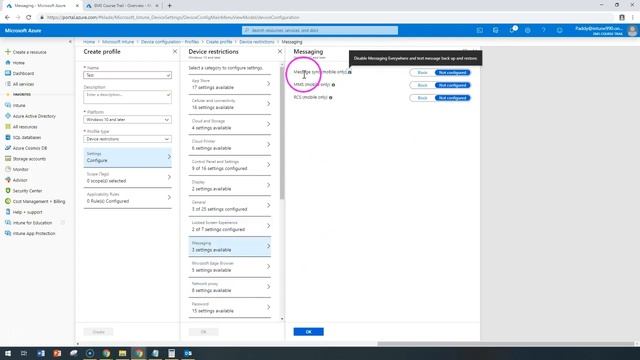Set Message sync to Not configured
The image size is (640, 360).
tap(452, 73)
